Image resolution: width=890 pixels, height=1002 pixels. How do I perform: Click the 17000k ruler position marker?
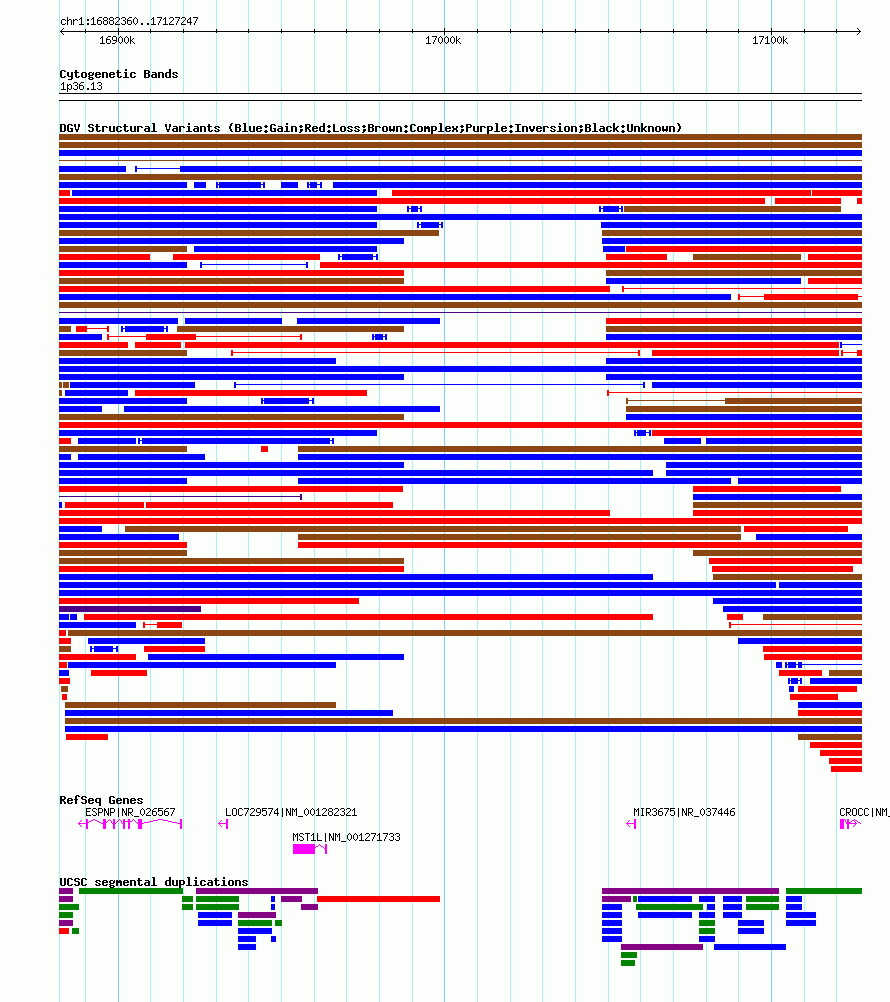click(443, 40)
